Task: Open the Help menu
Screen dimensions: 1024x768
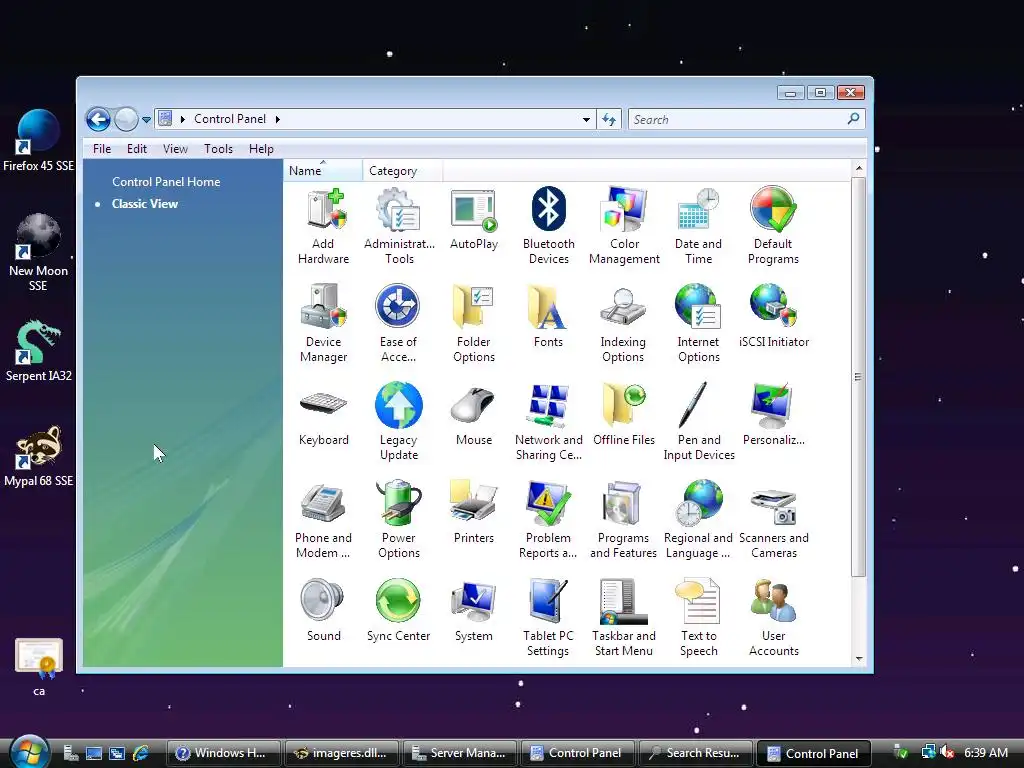Action: pyautogui.click(x=261, y=149)
